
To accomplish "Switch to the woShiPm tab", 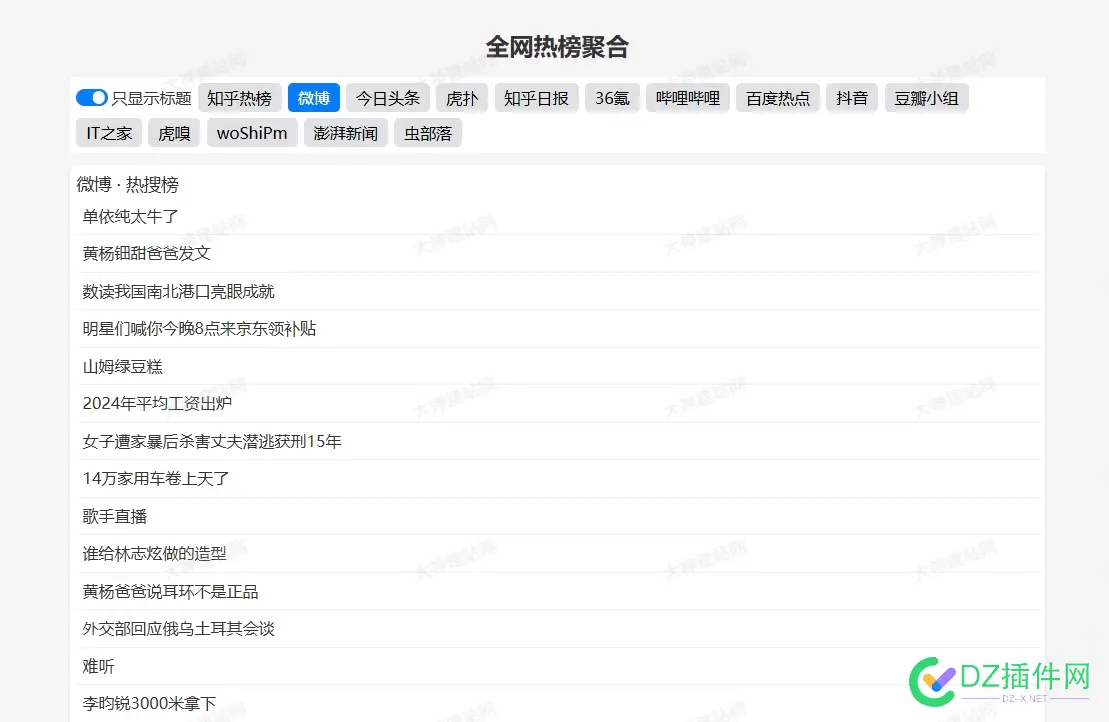I will 252,133.
